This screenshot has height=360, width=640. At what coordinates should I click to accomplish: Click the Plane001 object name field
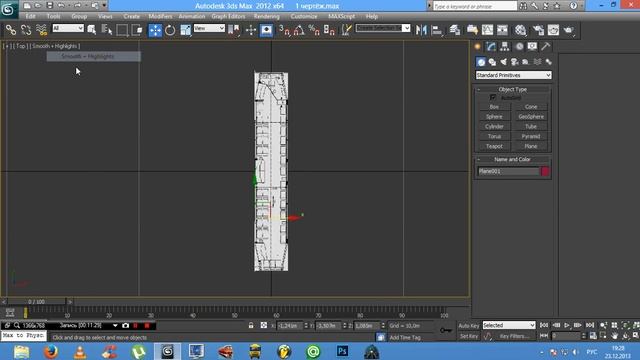coord(509,171)
